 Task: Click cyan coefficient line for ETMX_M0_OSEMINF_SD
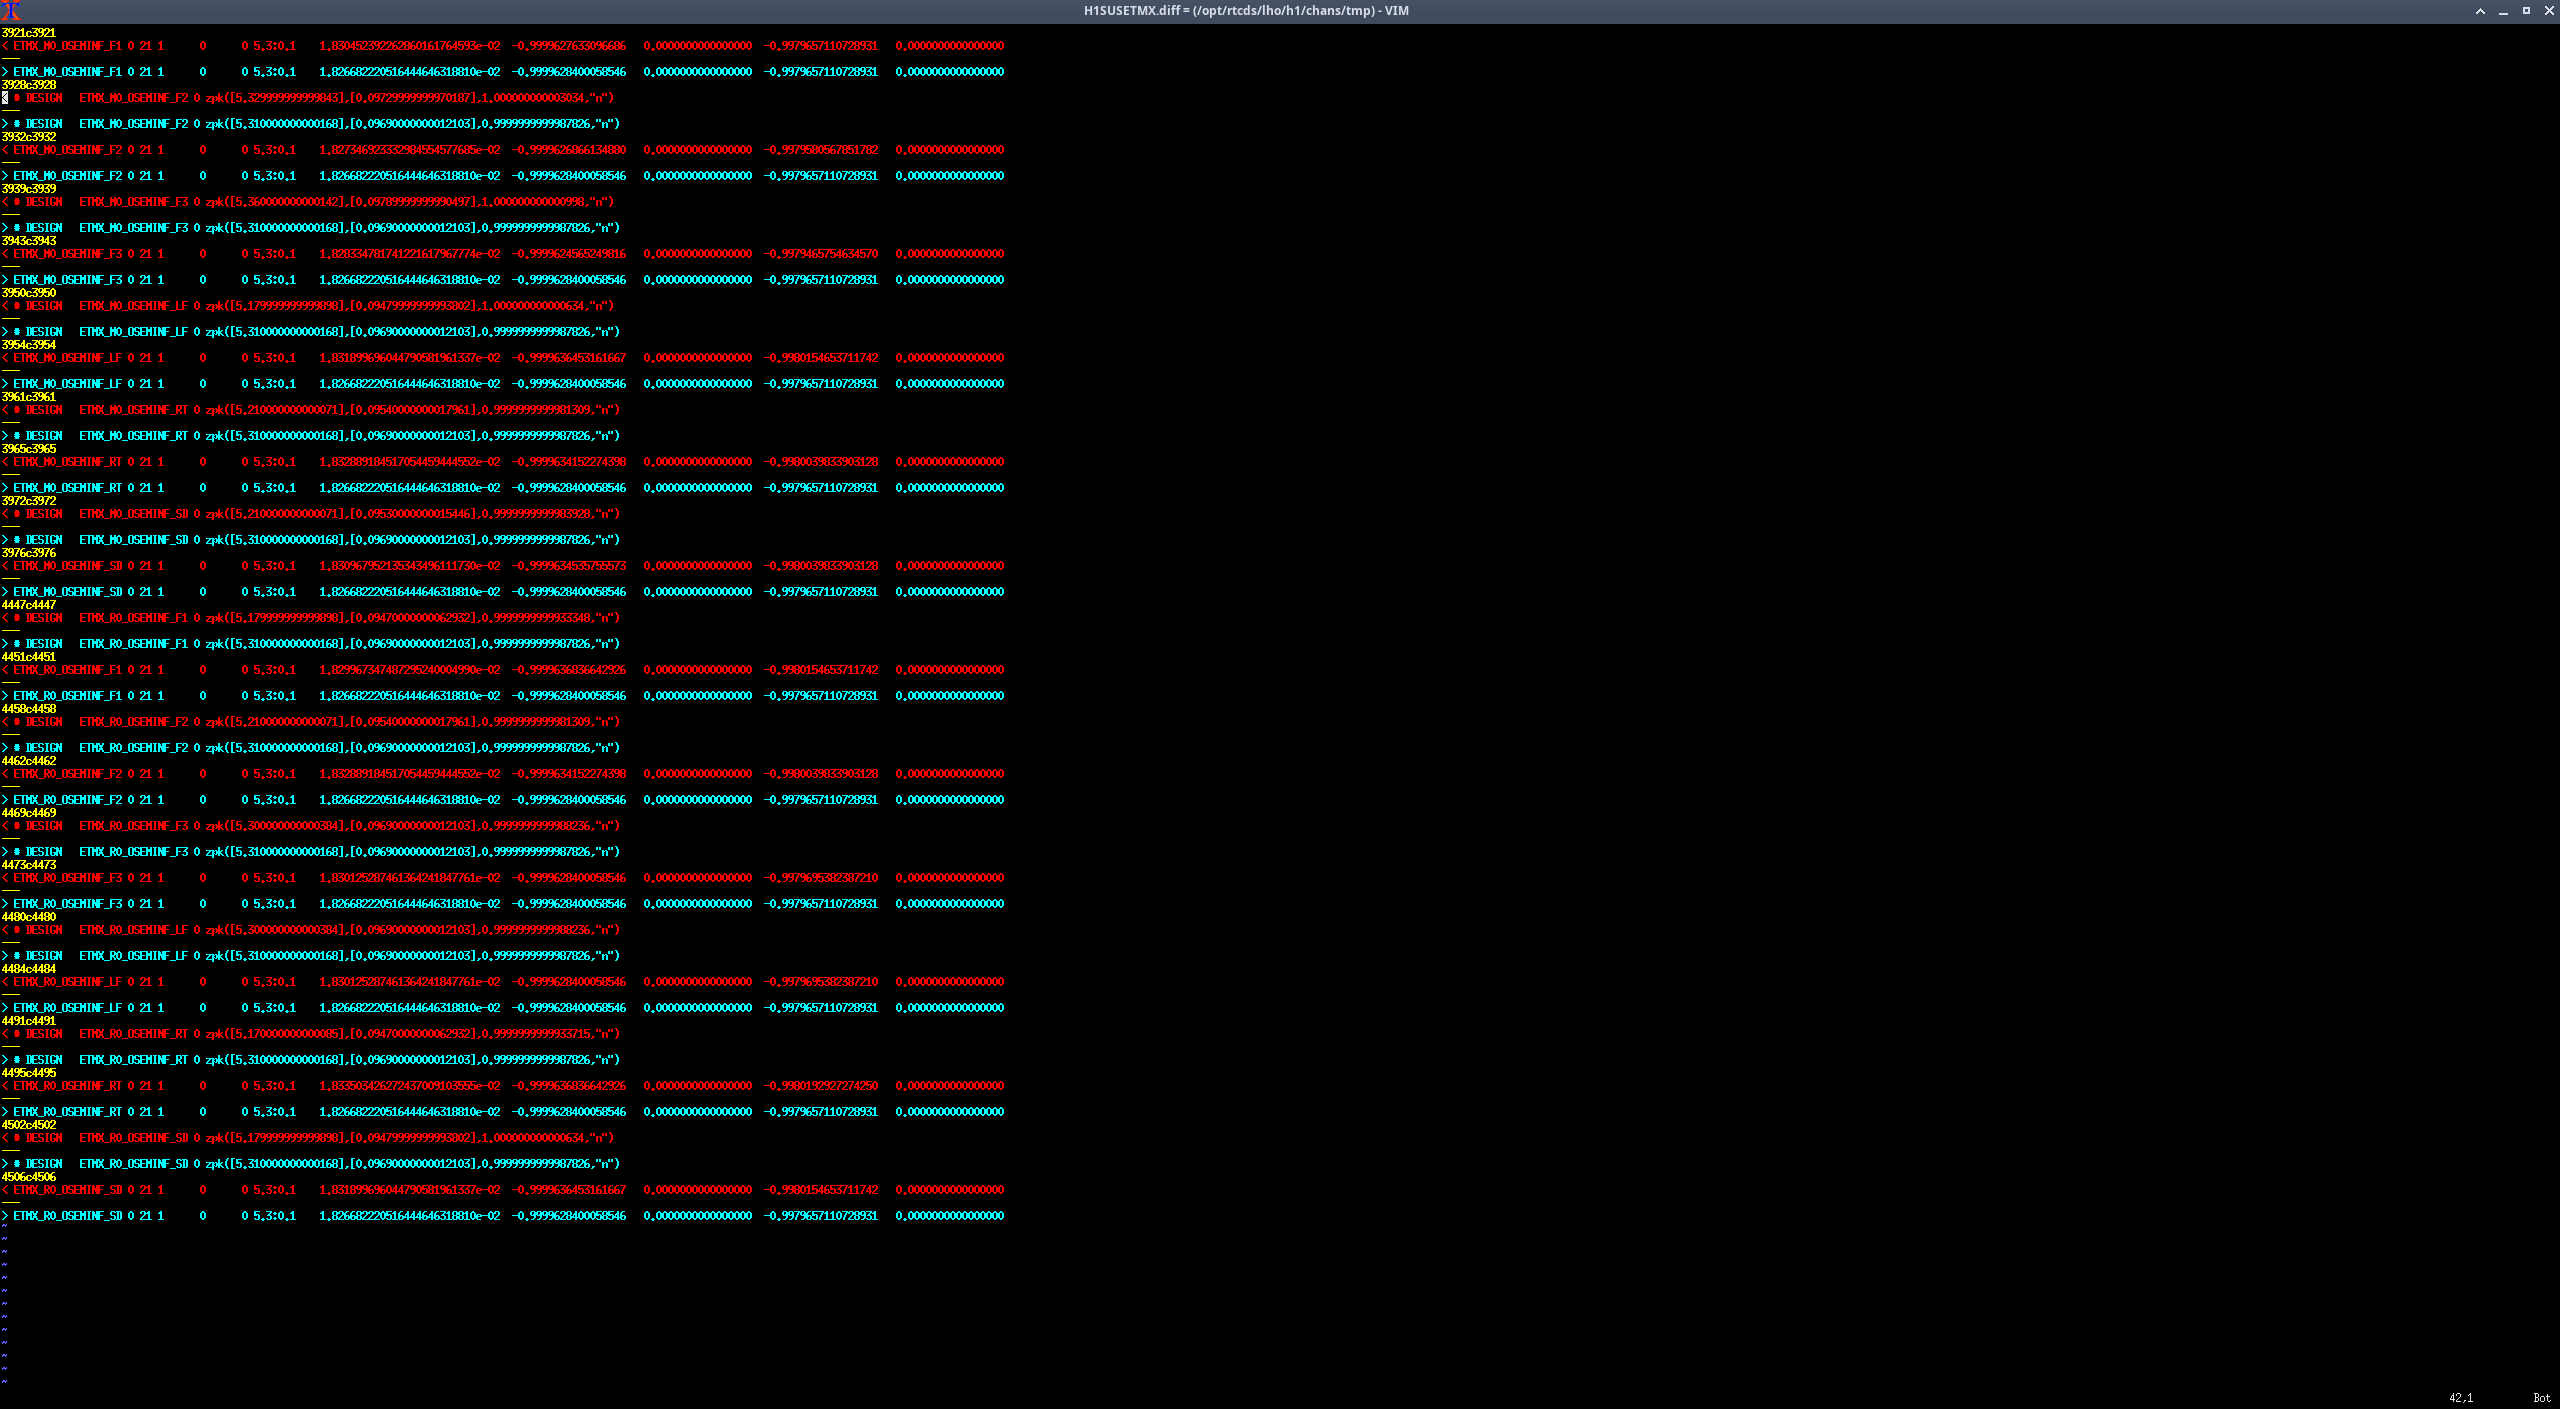click(x=503, y=592)
